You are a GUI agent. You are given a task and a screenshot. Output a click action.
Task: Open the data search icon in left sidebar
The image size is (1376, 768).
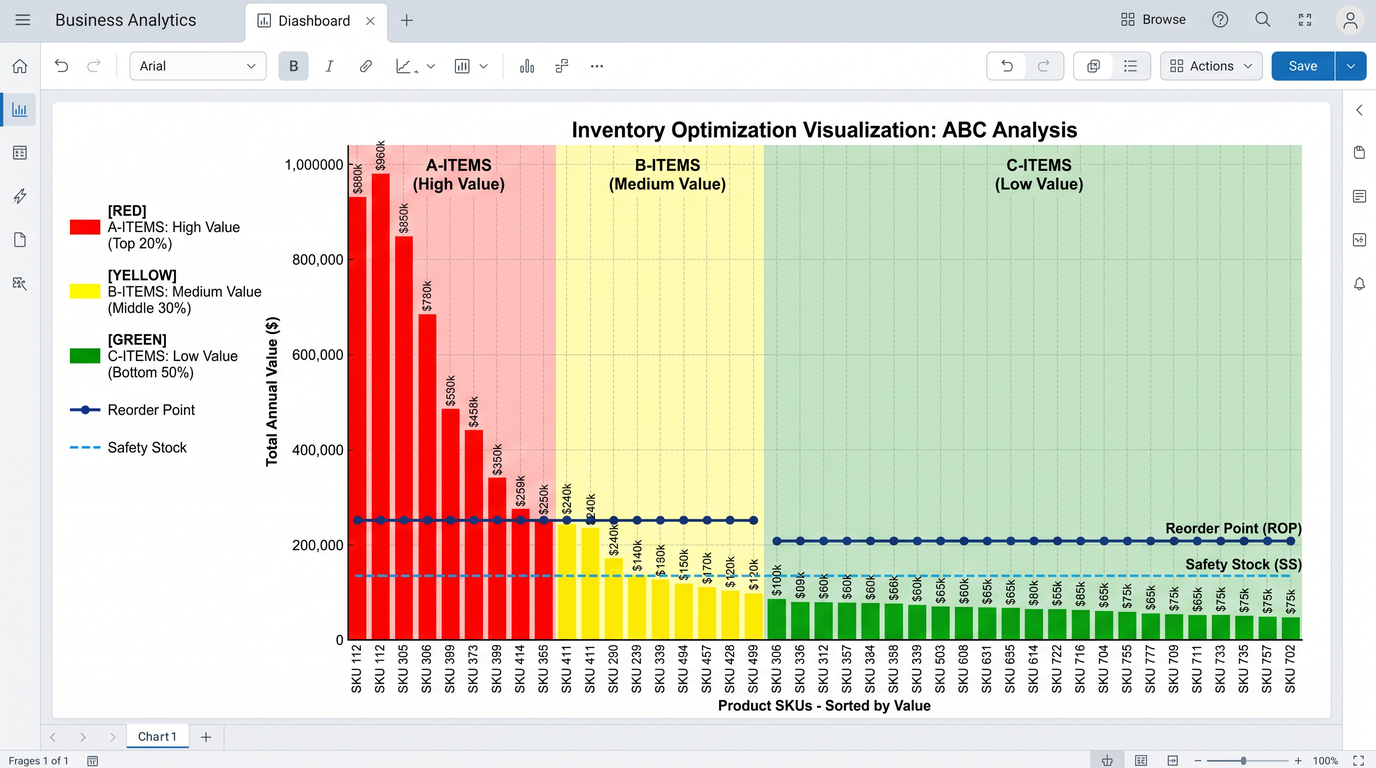[20, 284]
